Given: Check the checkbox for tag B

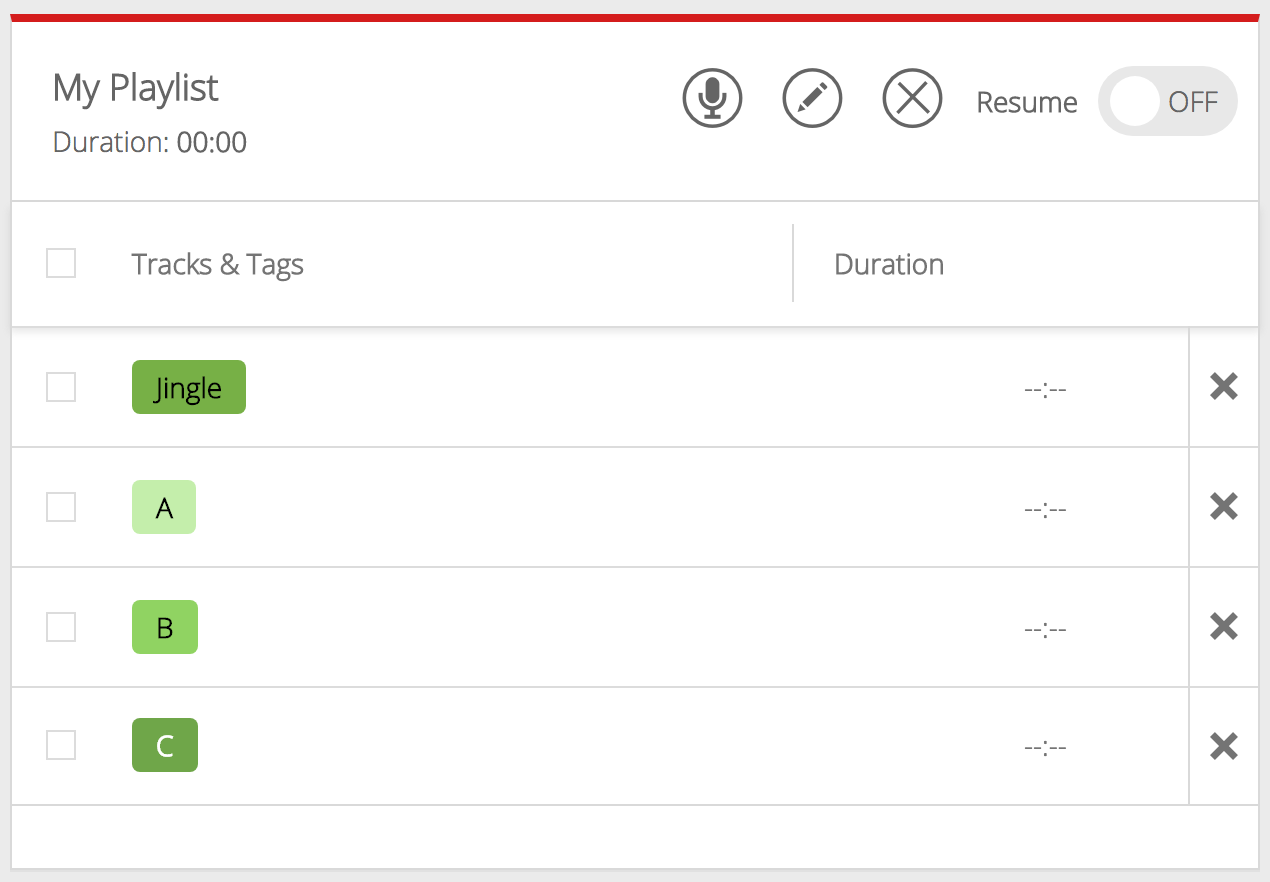Looking at the screenshot, I should 61,627.
